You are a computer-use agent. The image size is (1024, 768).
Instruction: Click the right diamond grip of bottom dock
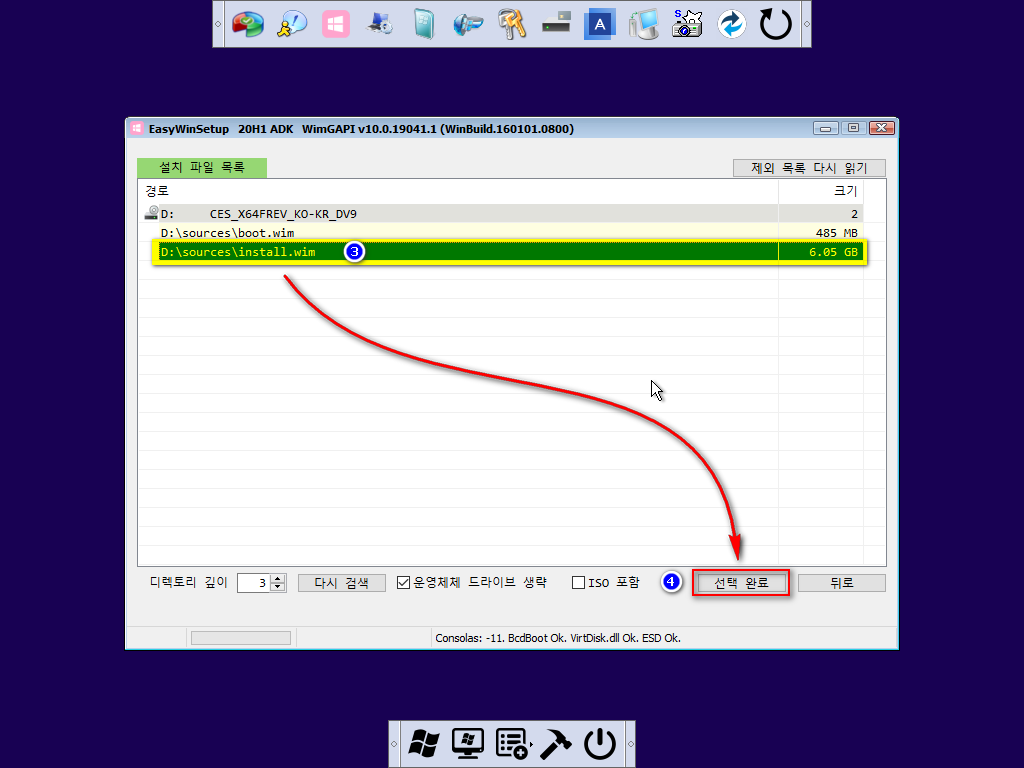(630, 744)
